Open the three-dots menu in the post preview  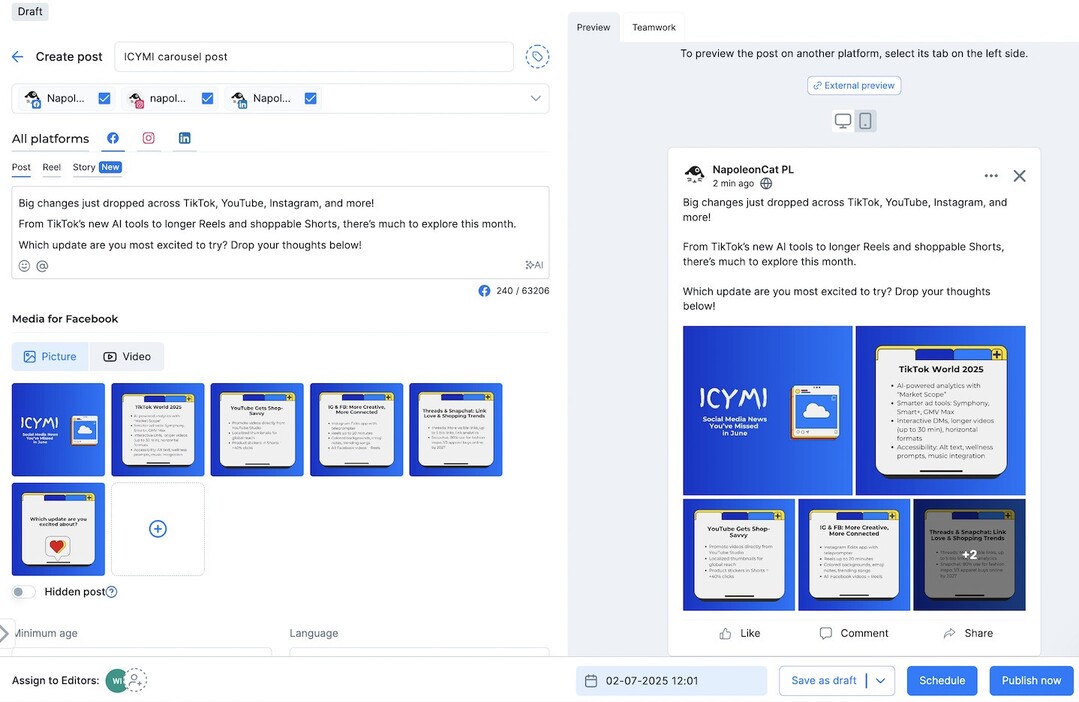[x=991, y=176]
